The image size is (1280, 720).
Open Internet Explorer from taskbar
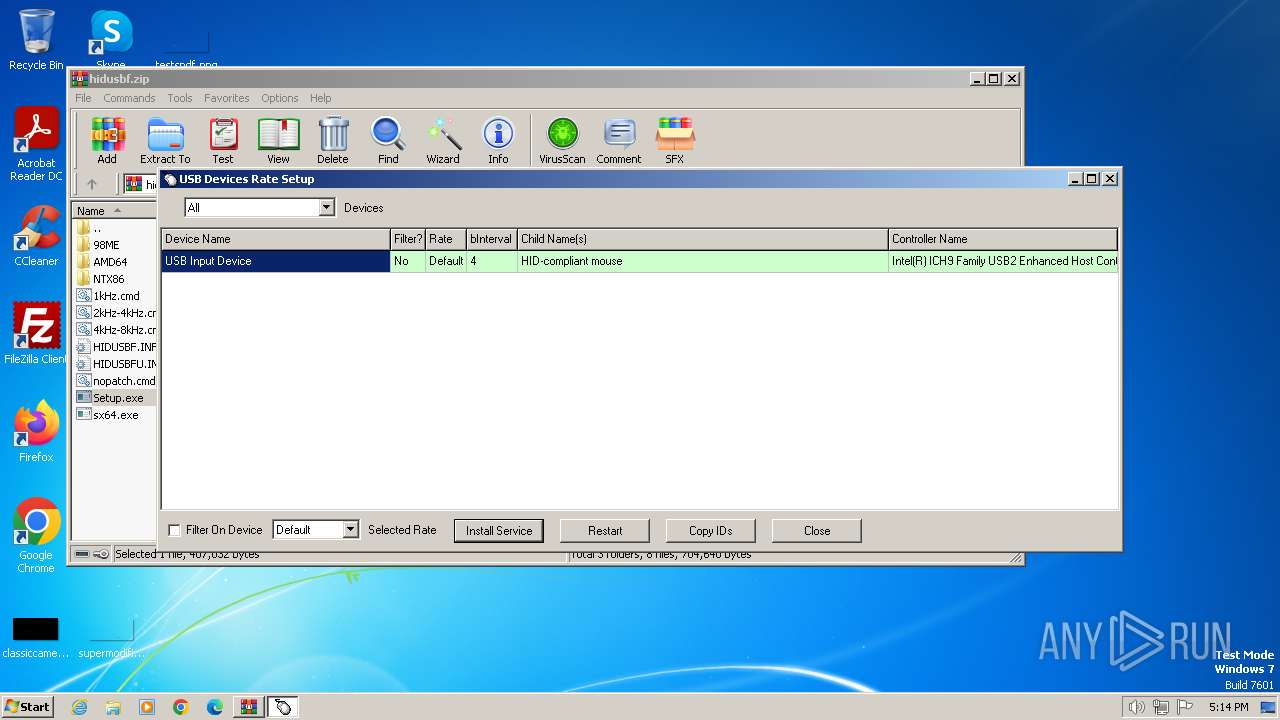coord(79,707)
